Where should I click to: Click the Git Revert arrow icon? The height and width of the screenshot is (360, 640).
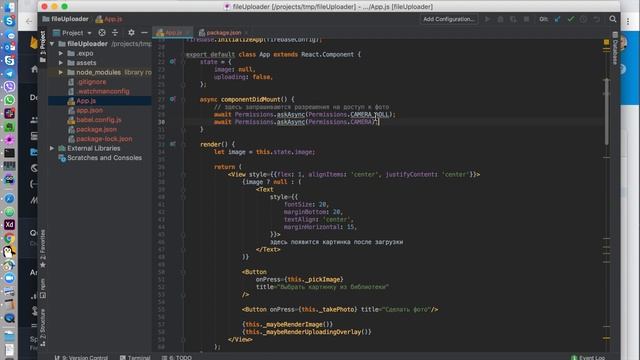(x=596, y=19)
